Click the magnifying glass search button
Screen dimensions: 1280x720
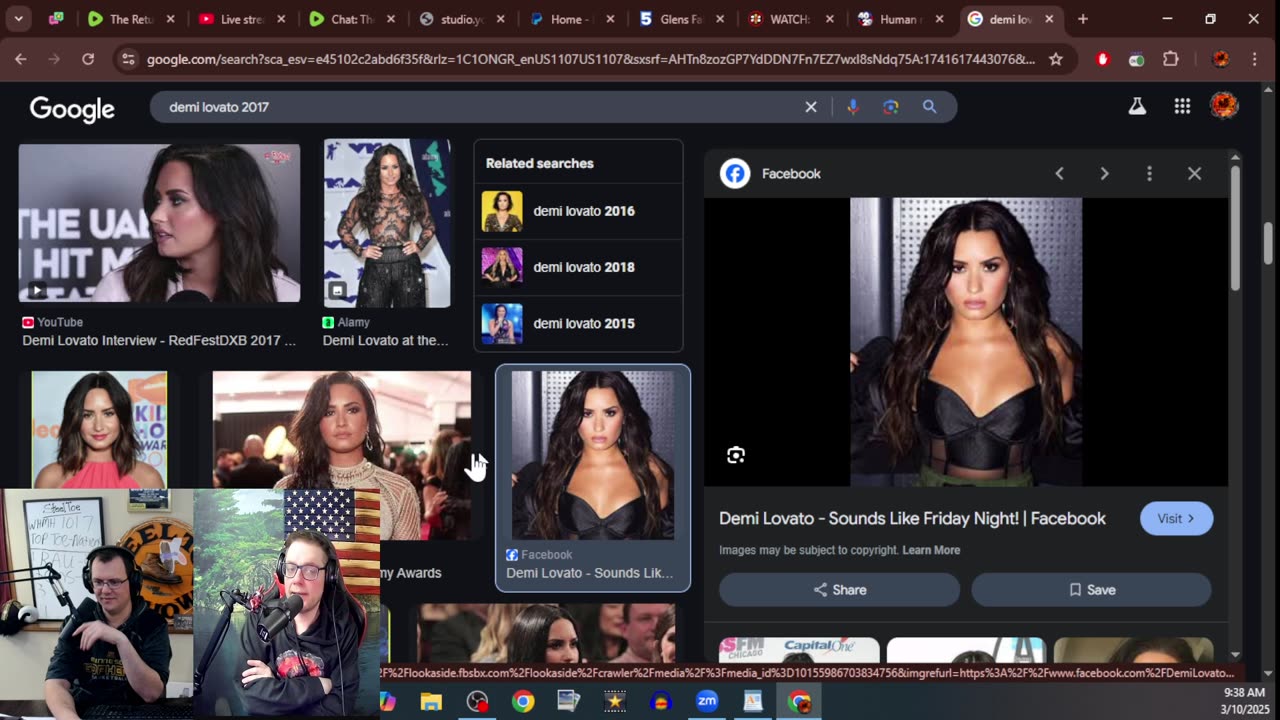tap(929, 107)
